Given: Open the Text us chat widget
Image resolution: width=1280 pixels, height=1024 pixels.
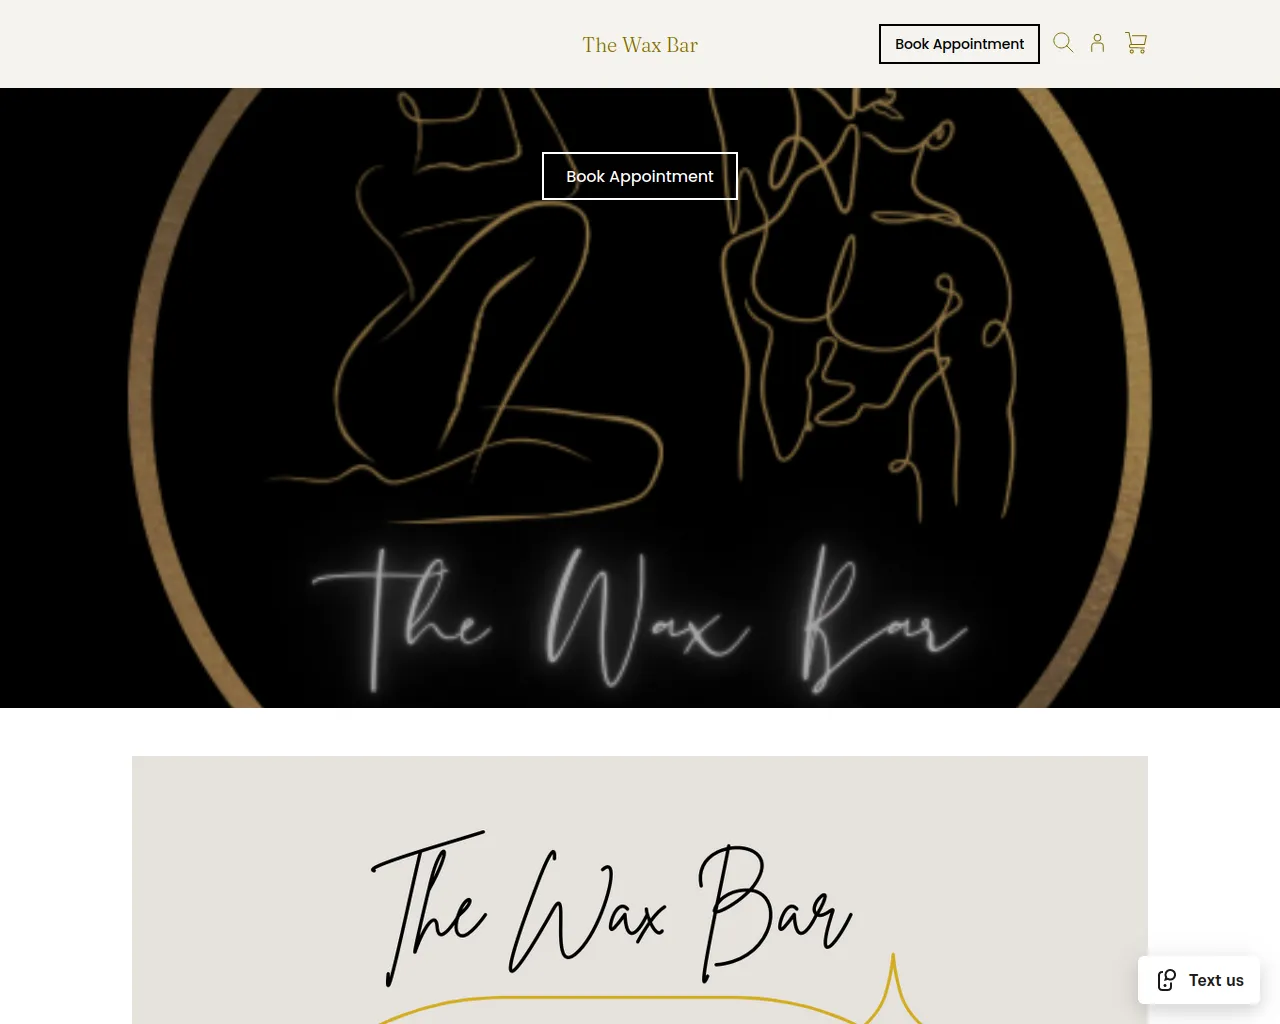Looking at the screenshot, I should [1199, 980].
